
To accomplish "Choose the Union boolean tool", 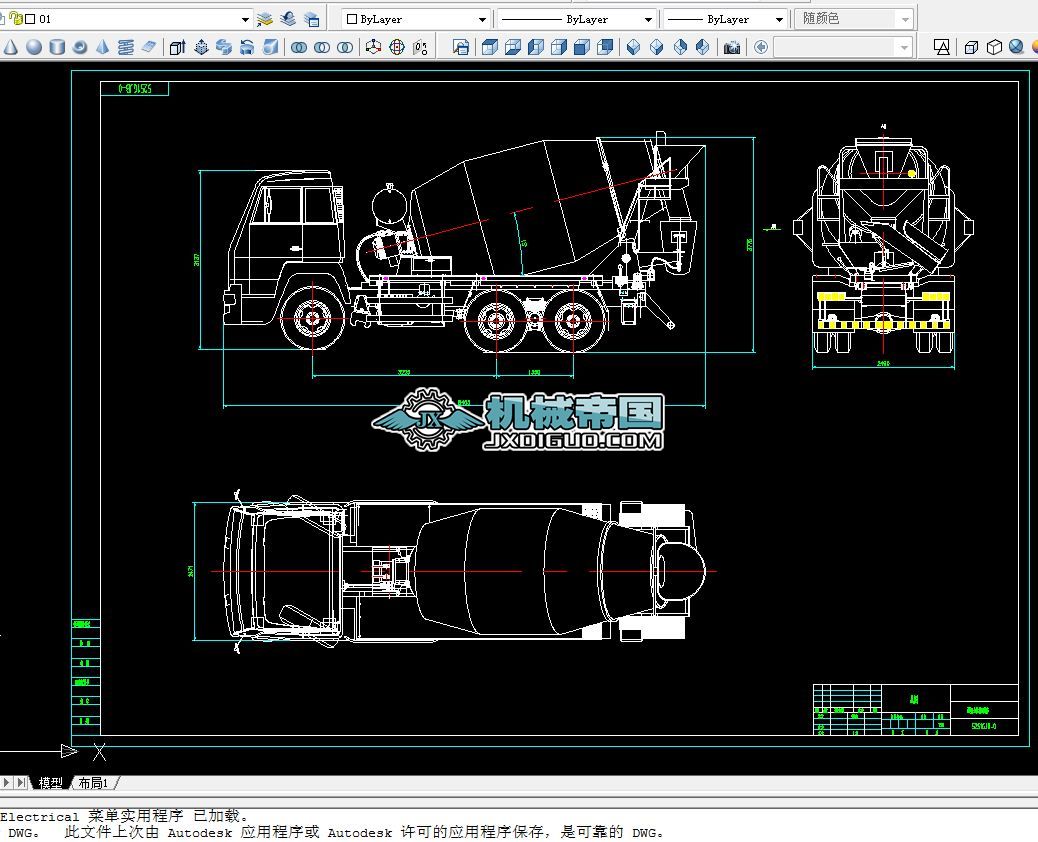I will pyautogui.click(x=298, y=47).
